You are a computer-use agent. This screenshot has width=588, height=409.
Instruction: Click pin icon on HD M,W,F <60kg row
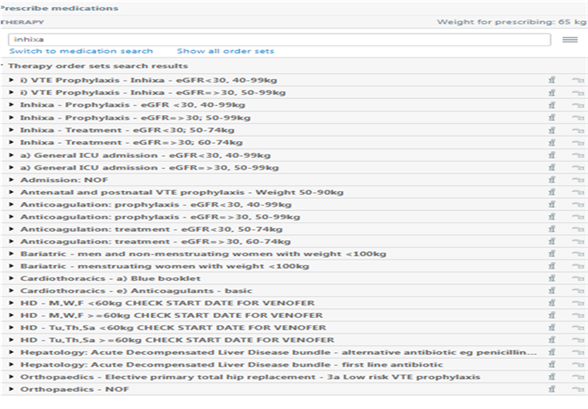pos(552,303)
